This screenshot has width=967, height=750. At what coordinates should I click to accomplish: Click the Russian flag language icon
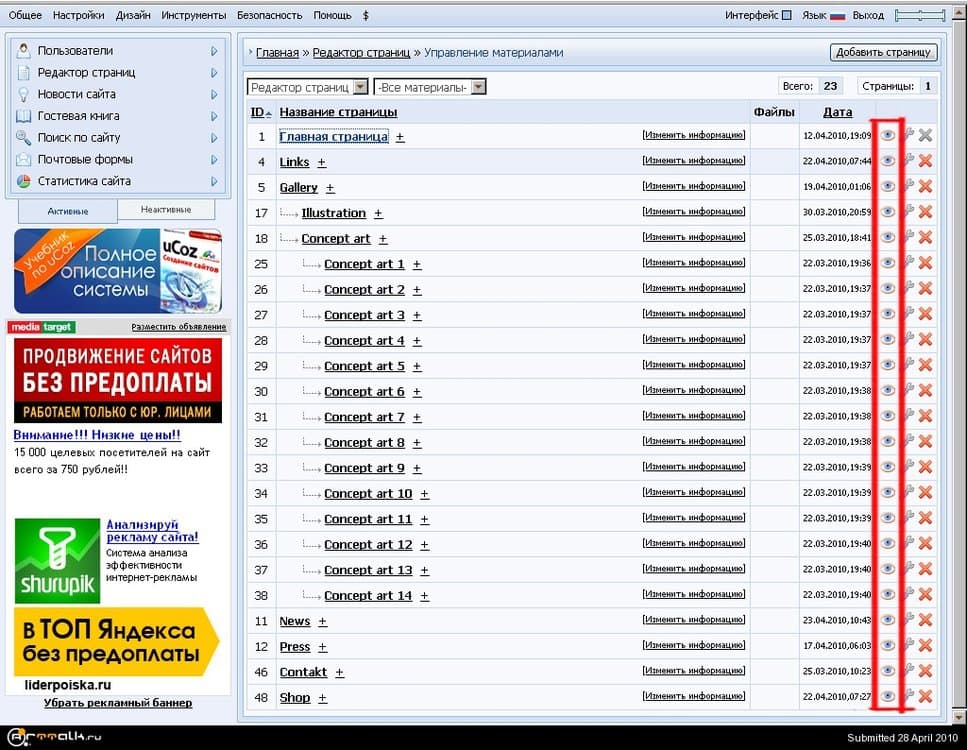838,16
